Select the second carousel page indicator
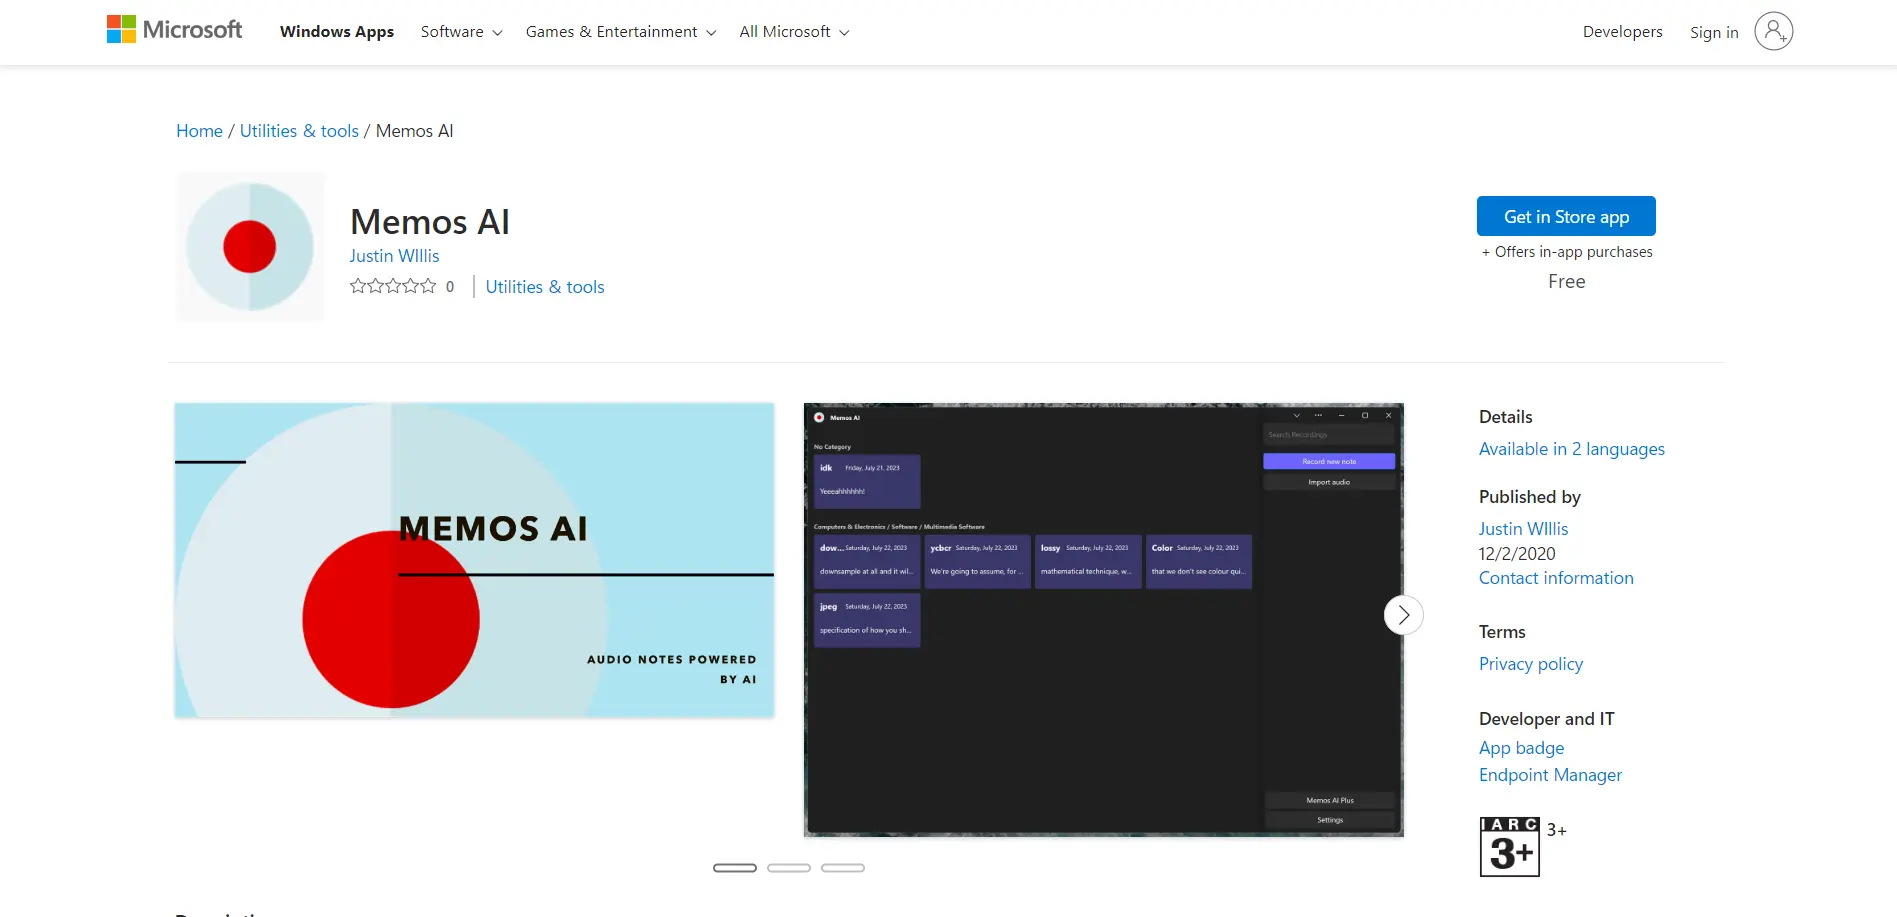Image resolution: width=1897 pixels, height=917 pixels. 789,868
